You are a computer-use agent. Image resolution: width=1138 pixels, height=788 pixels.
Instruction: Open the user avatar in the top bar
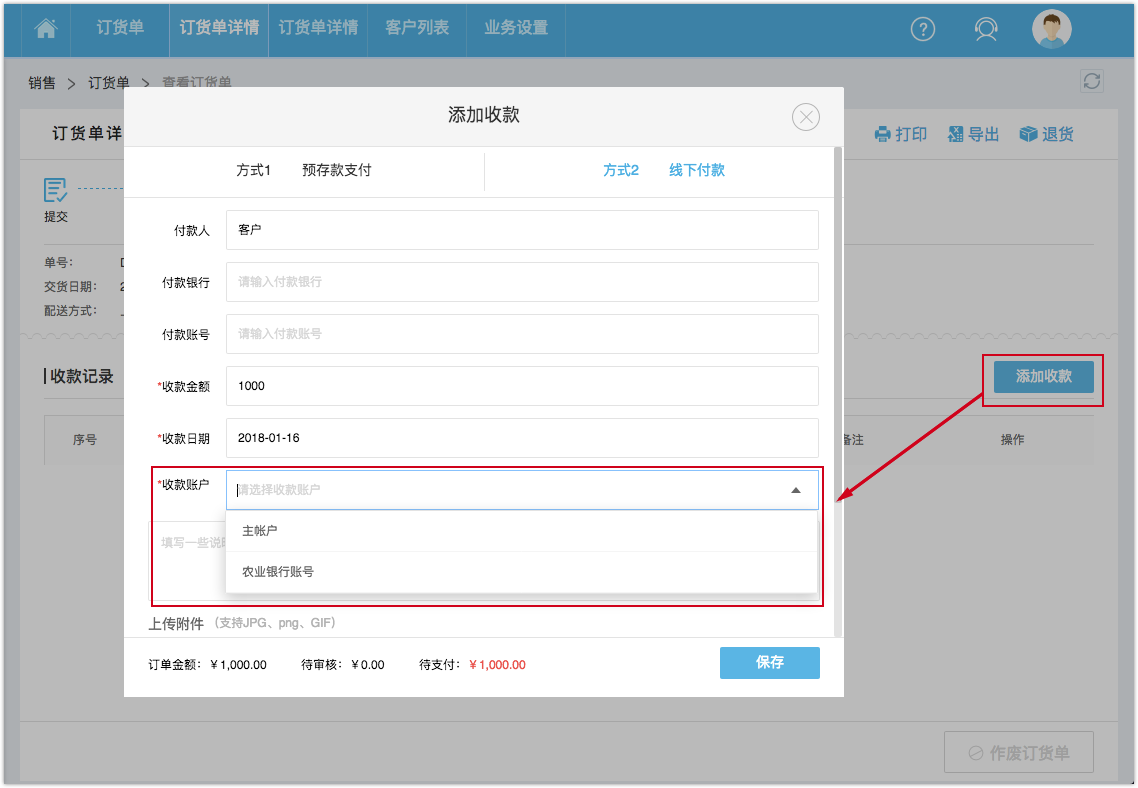(x=1051, y=29)
